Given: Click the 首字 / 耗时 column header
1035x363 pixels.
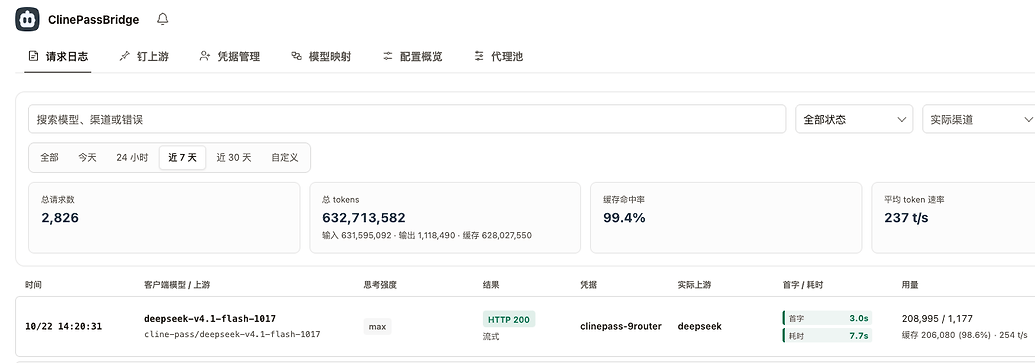Looking at the screenshot, I should [x=803, y=285].
